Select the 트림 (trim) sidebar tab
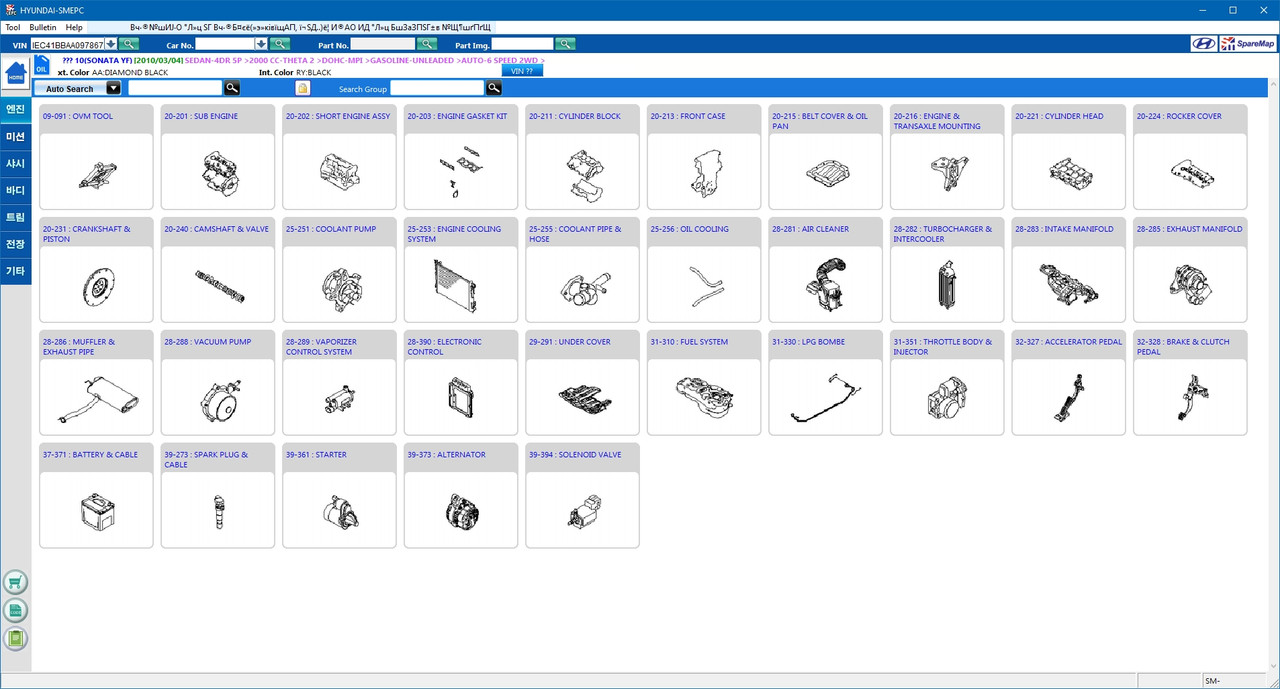Image resolution: width=1280 pixels, height=689 pixels. pos(15,217)
